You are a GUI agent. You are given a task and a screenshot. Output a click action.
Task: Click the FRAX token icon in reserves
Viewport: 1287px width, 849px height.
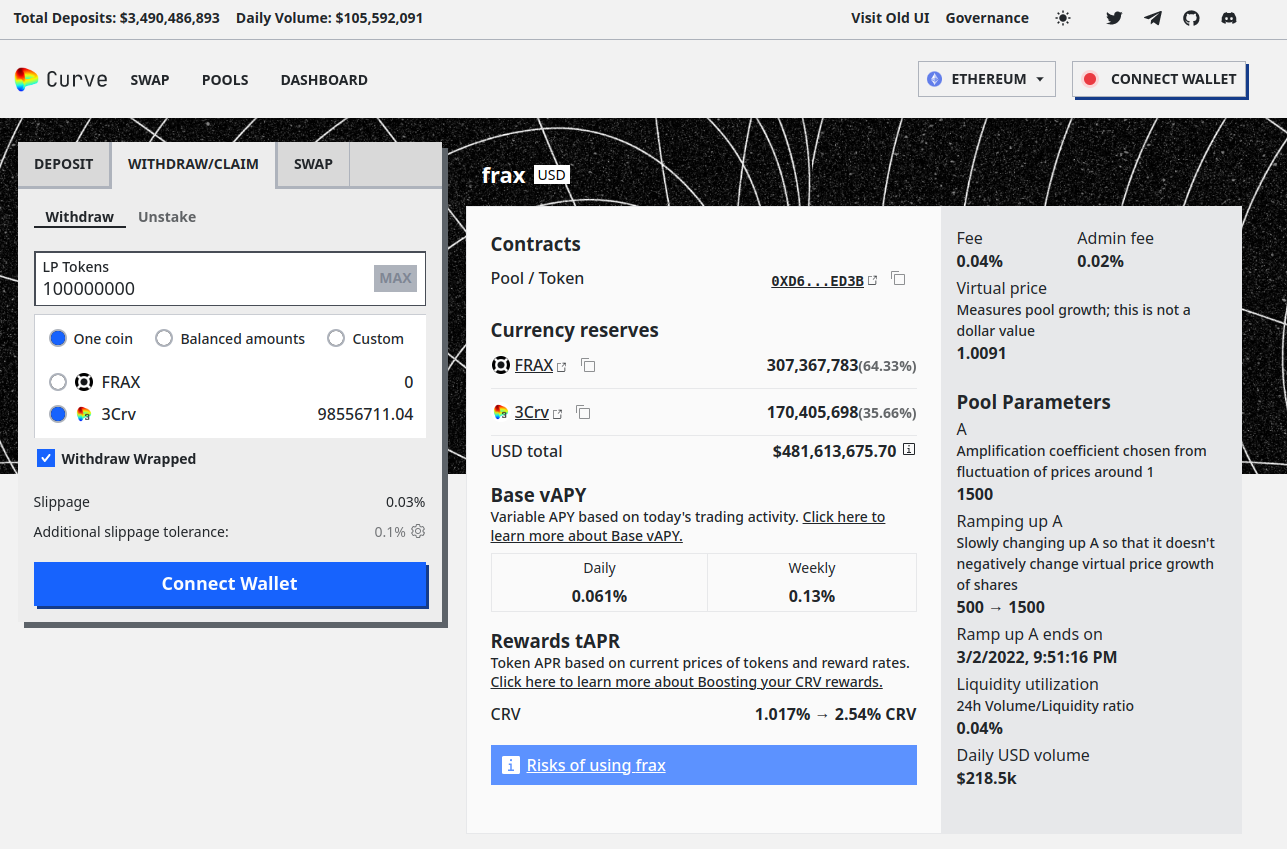(500, 365)
